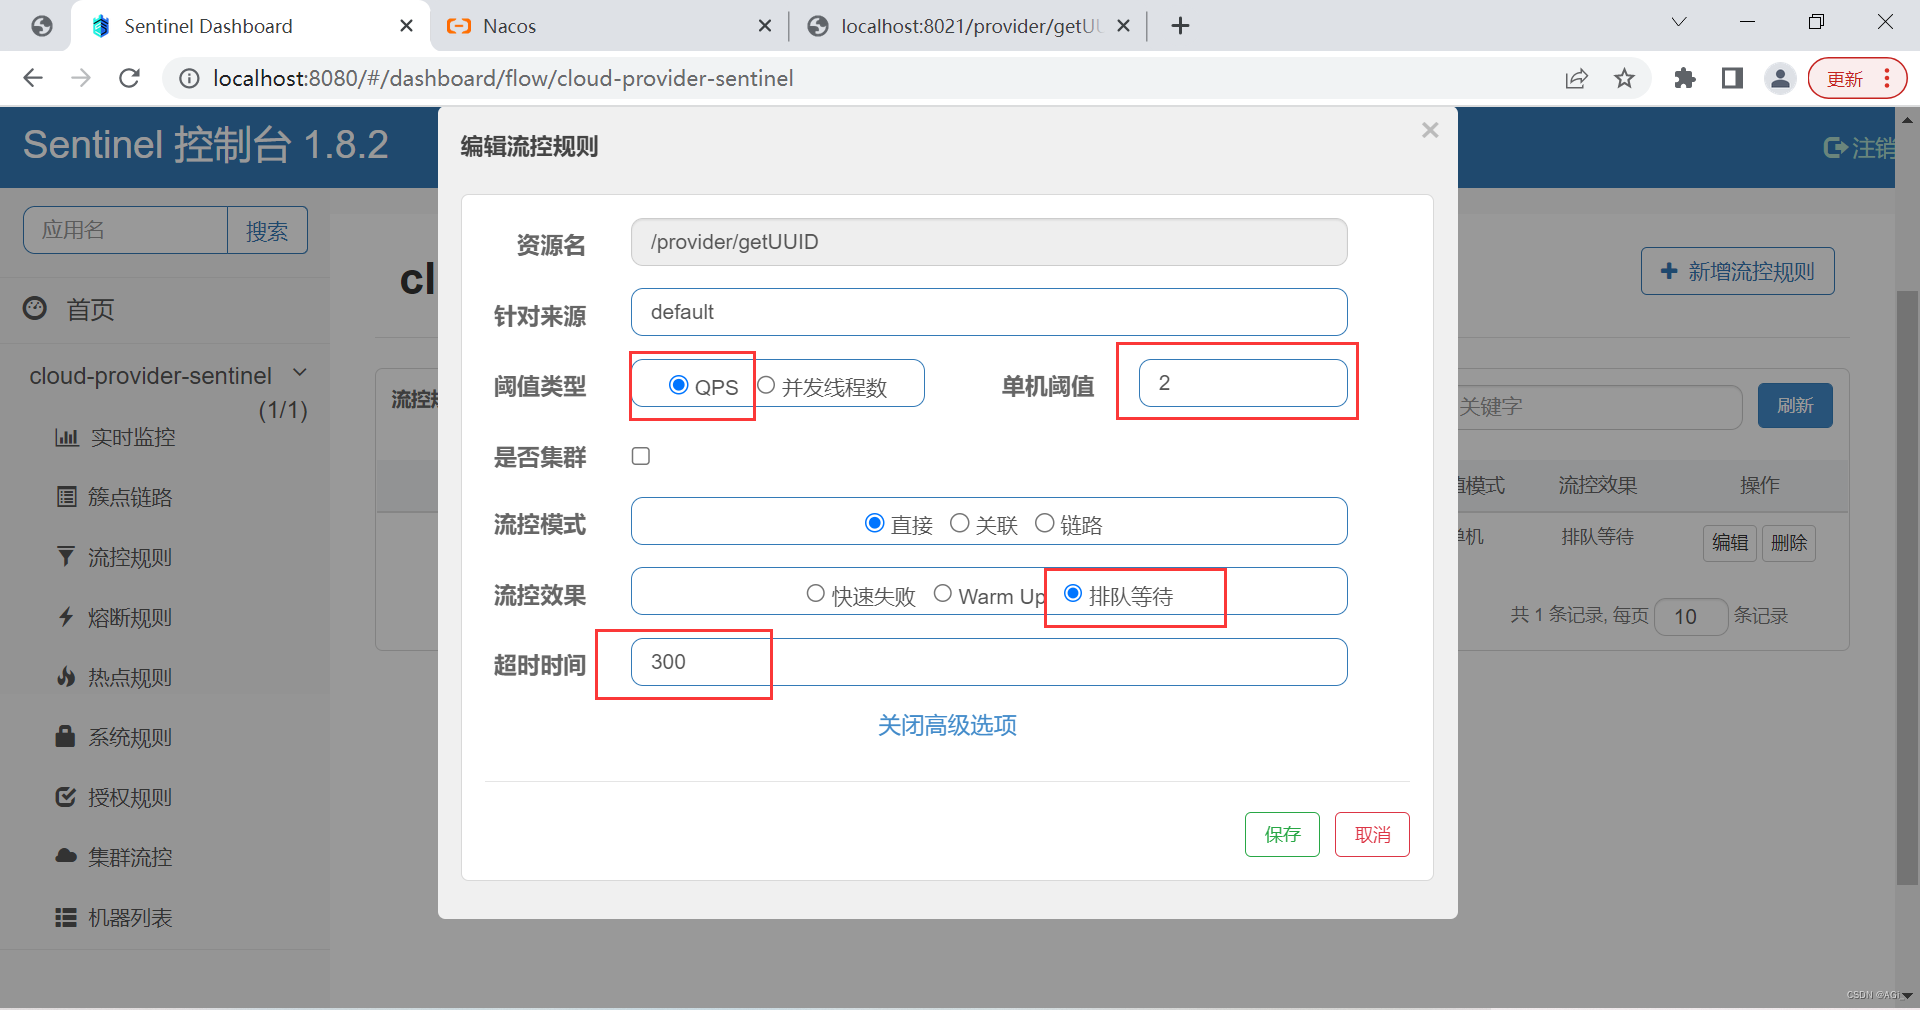Open 授权规则 menu item
The height and width of the screenshot is (1010, 1920).
point(114,797)
